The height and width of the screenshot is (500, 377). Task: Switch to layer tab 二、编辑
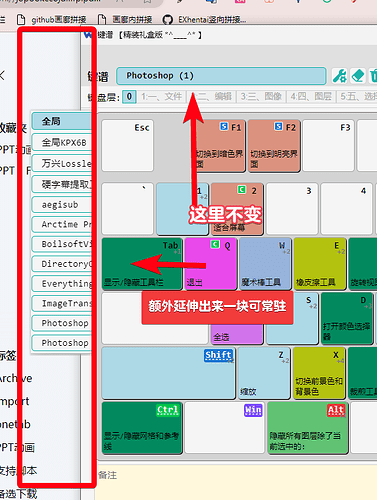click(x=212, y=97)
